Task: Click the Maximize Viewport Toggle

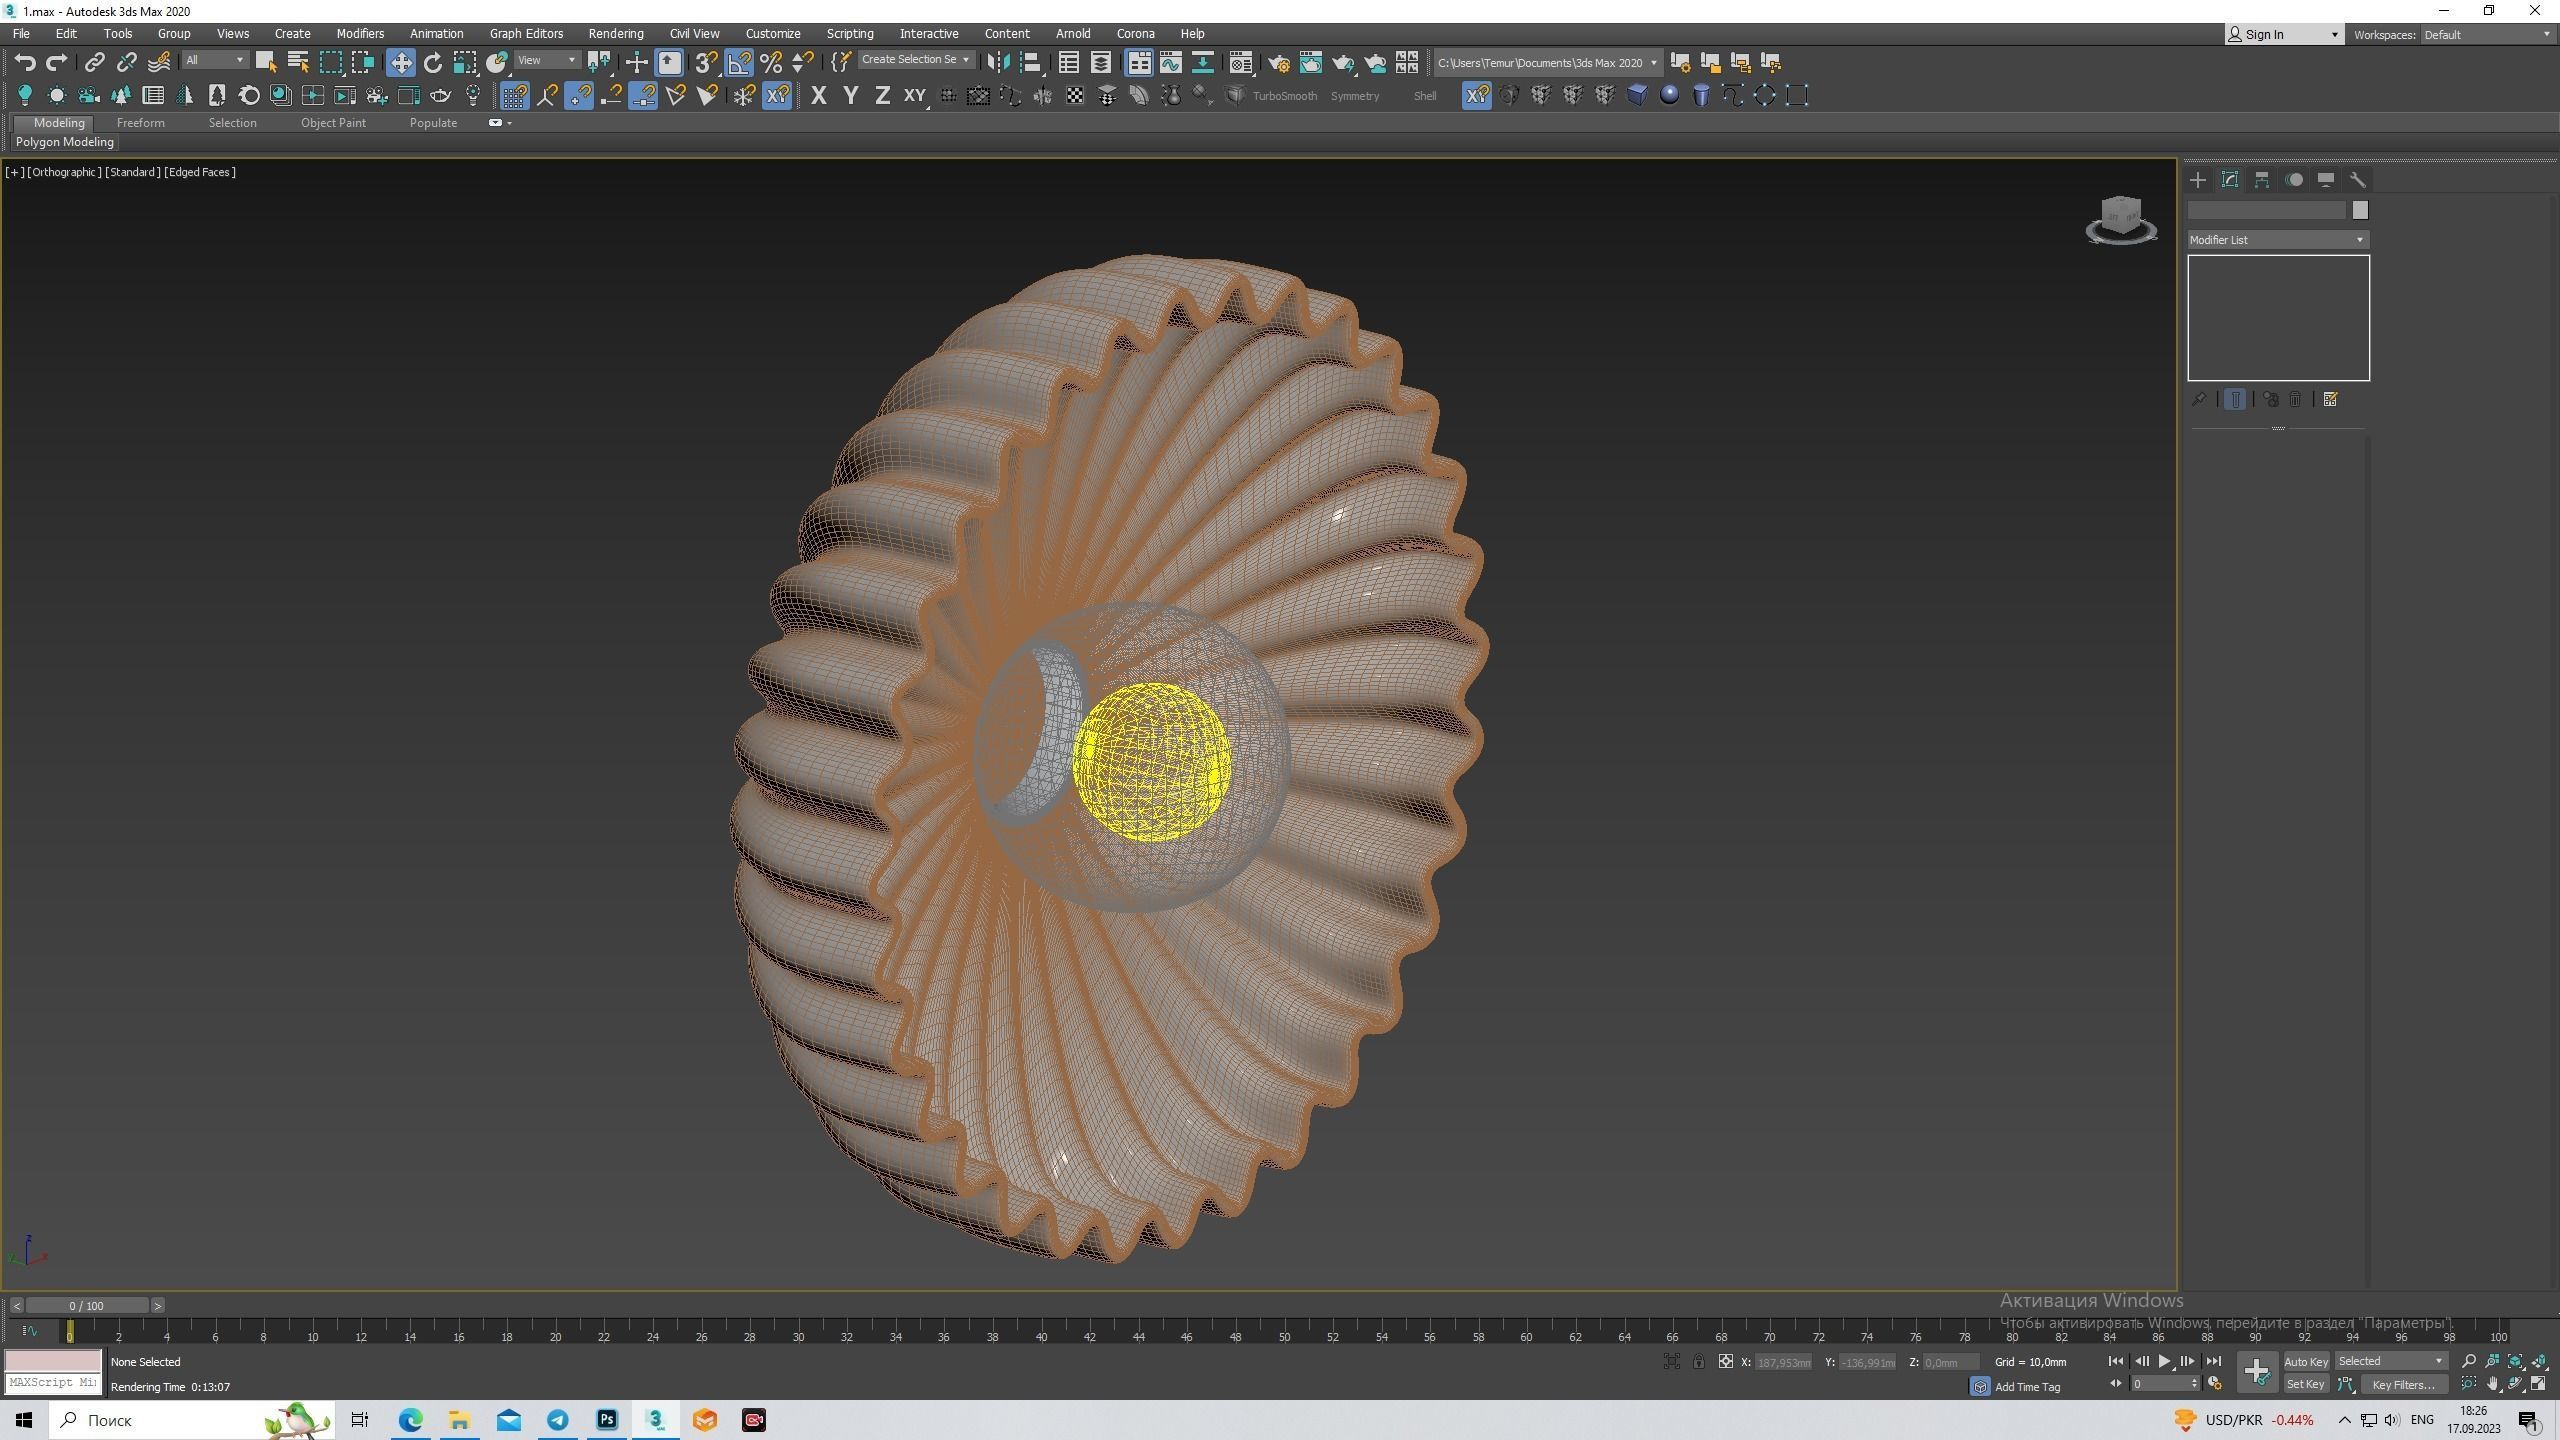Action: pos(2539,1384)
